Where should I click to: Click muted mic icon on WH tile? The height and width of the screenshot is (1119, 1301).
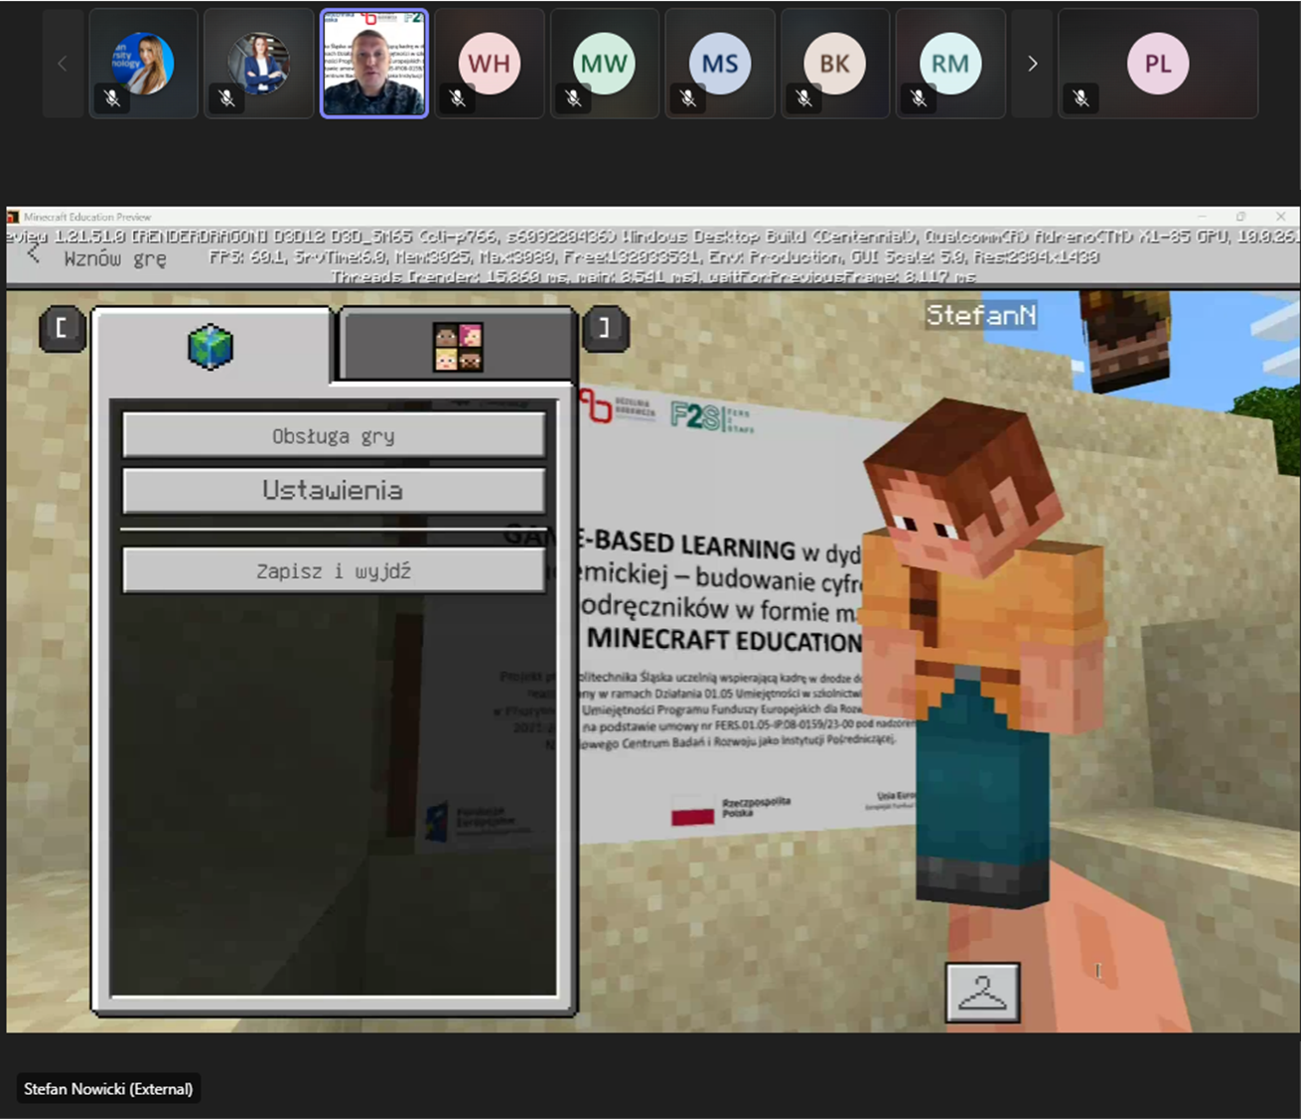(458, 98)
